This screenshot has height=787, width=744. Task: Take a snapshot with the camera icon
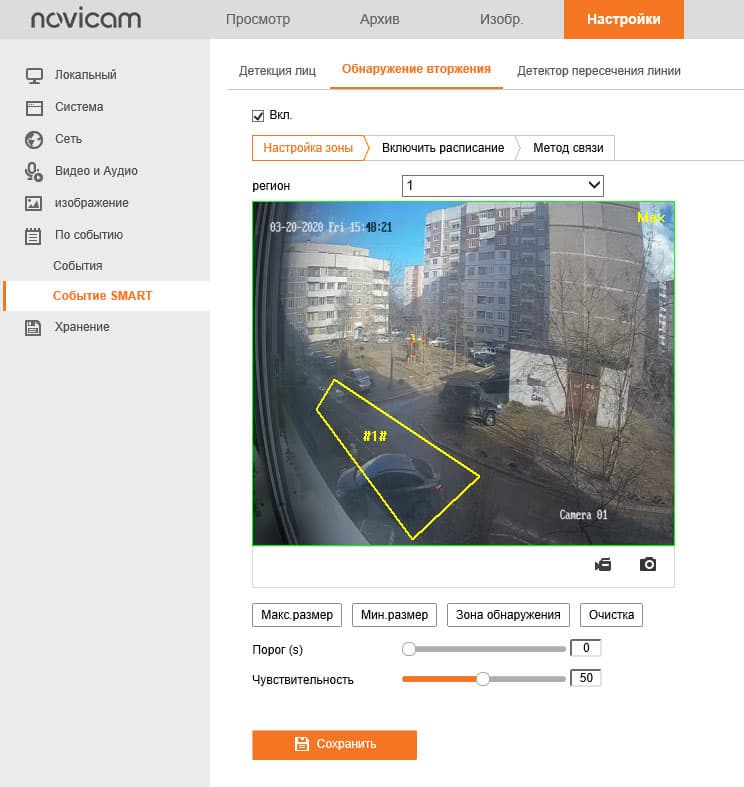point(648,565)
